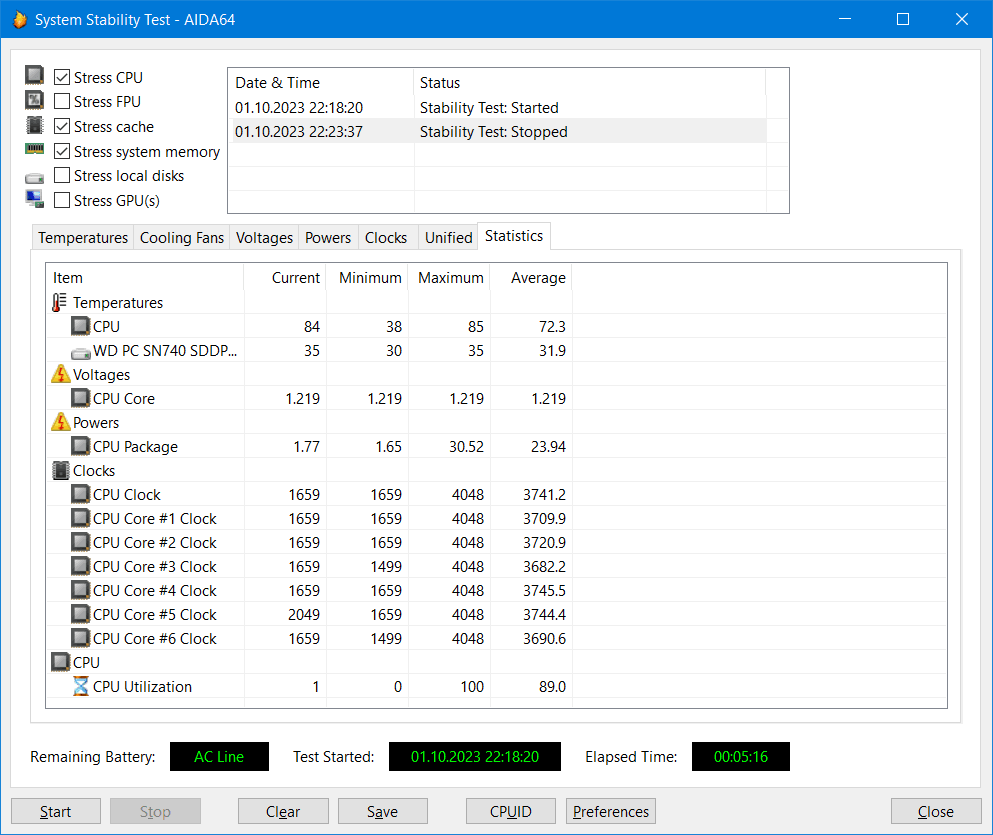Click the chip icon of CPU temperature row
This screenshot has width=993, height=835.
pos(80,327)
